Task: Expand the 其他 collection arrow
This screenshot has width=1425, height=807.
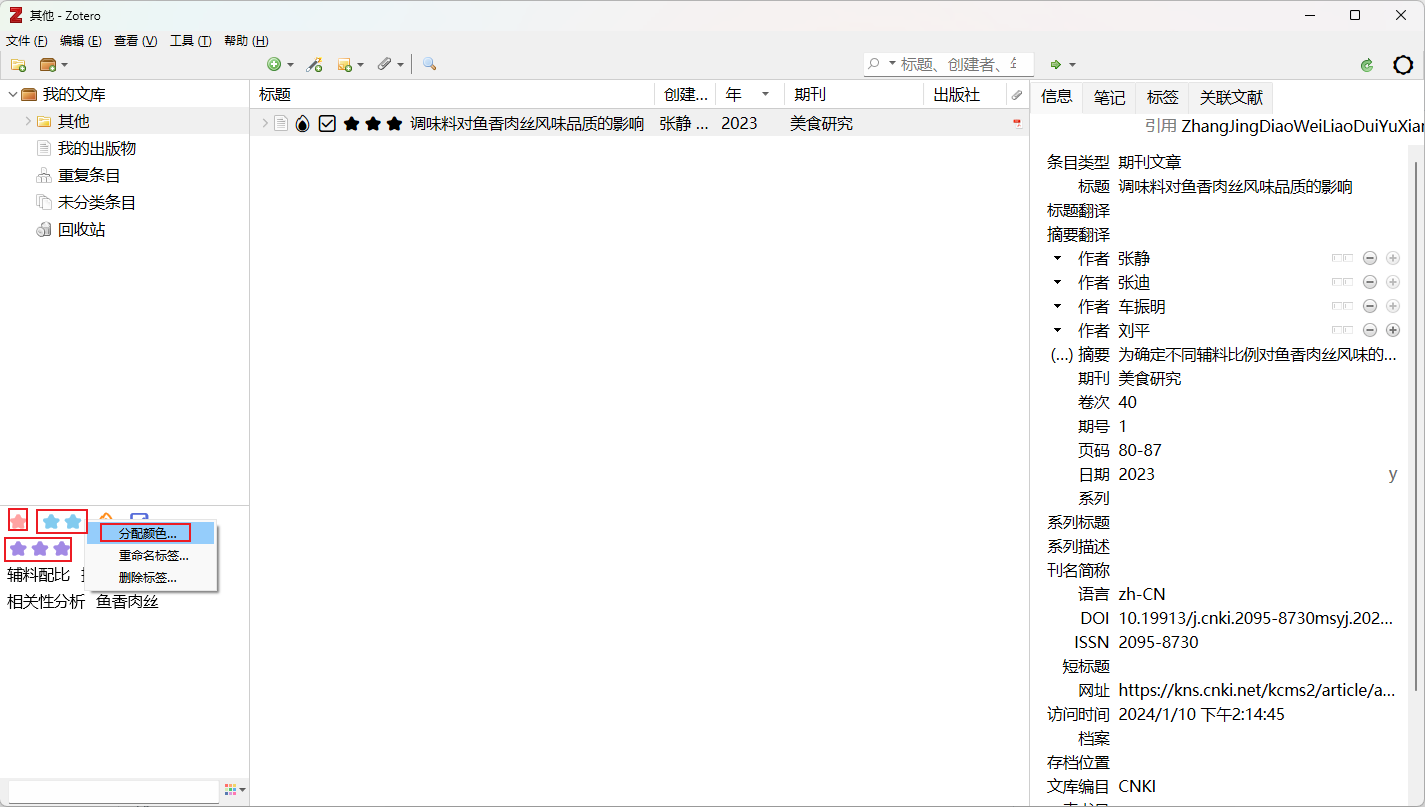Action: [x=28, y=122]
